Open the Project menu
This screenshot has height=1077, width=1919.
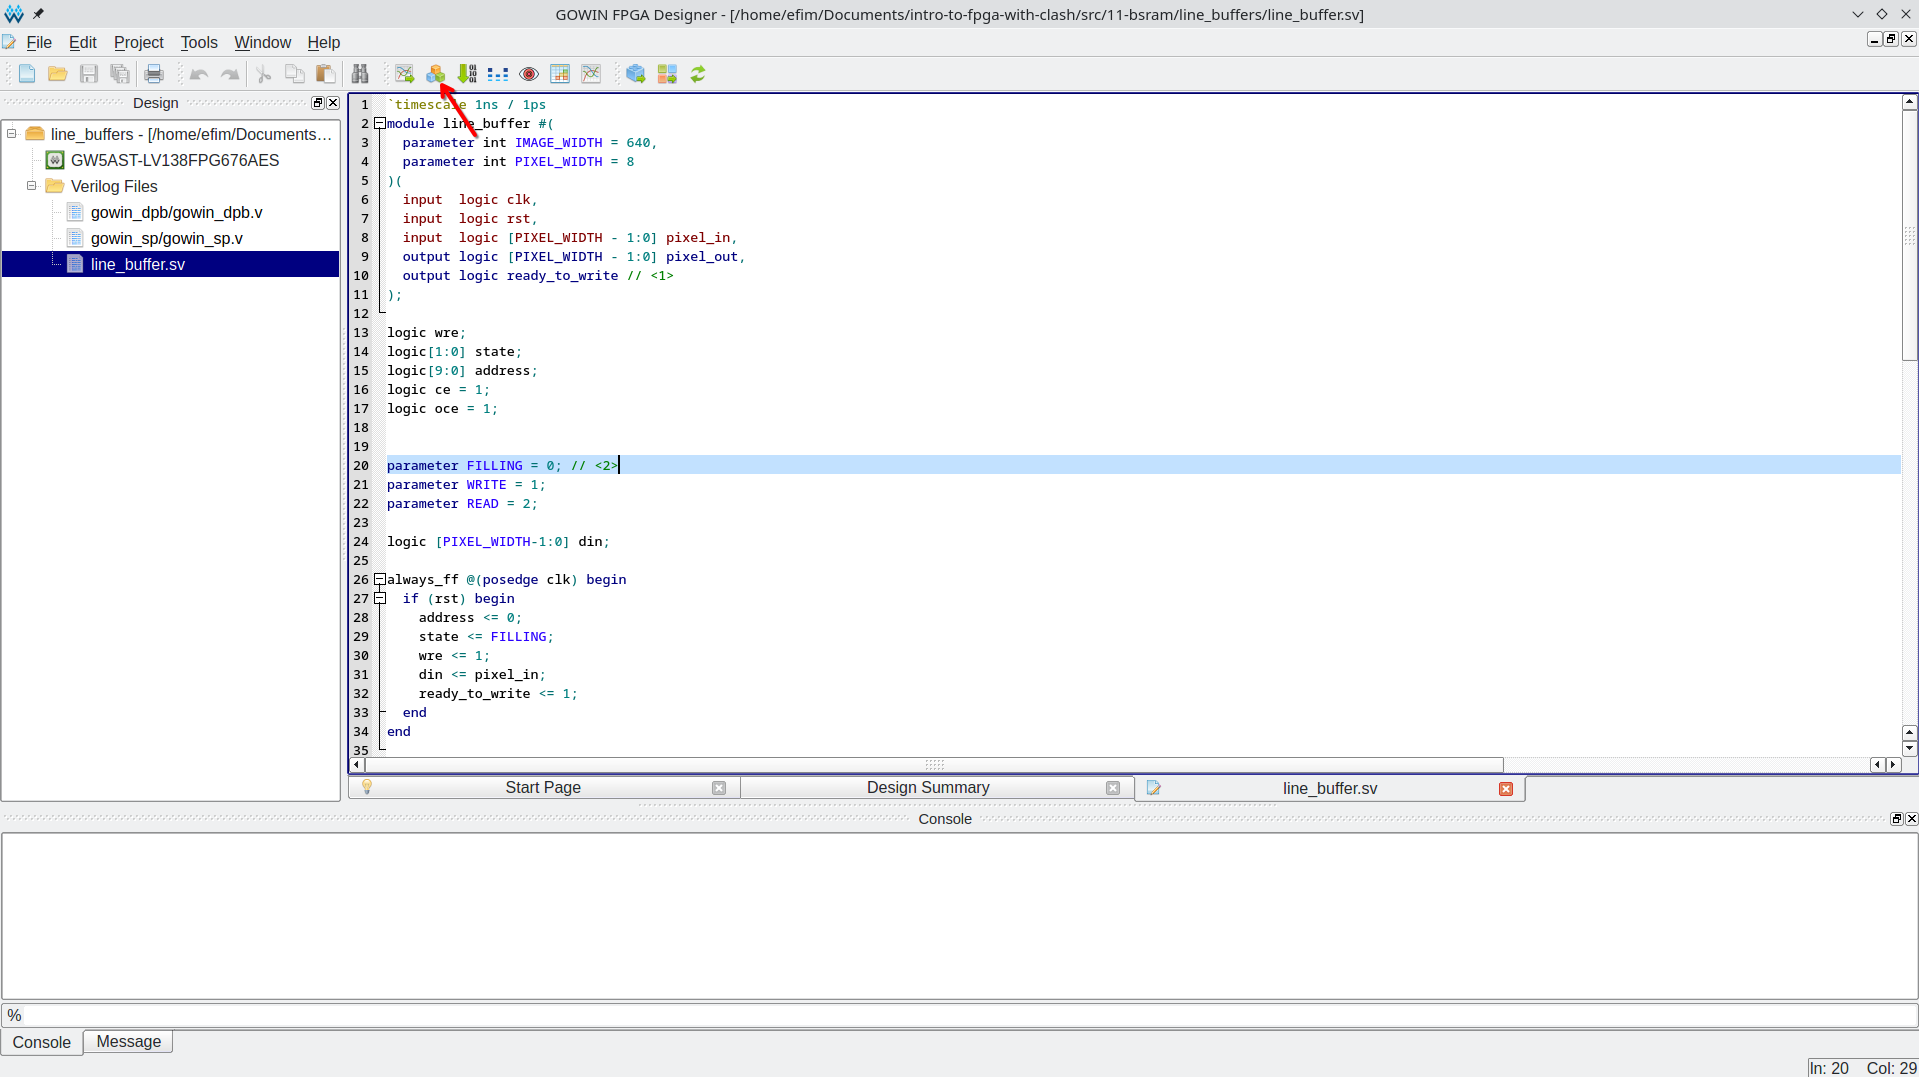pos(139,42)
